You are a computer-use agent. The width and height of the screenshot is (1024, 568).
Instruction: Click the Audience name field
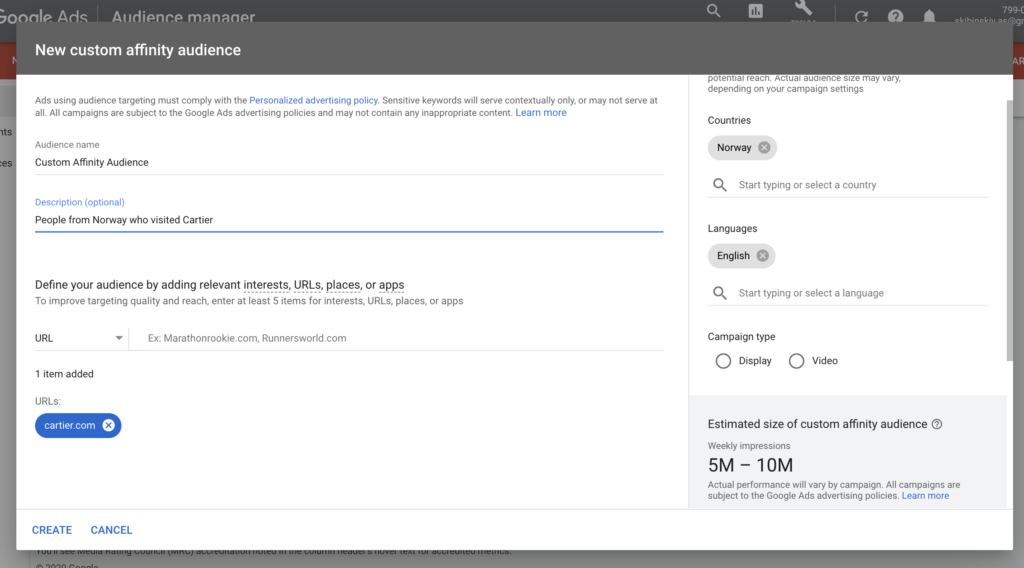click(349, 163)
